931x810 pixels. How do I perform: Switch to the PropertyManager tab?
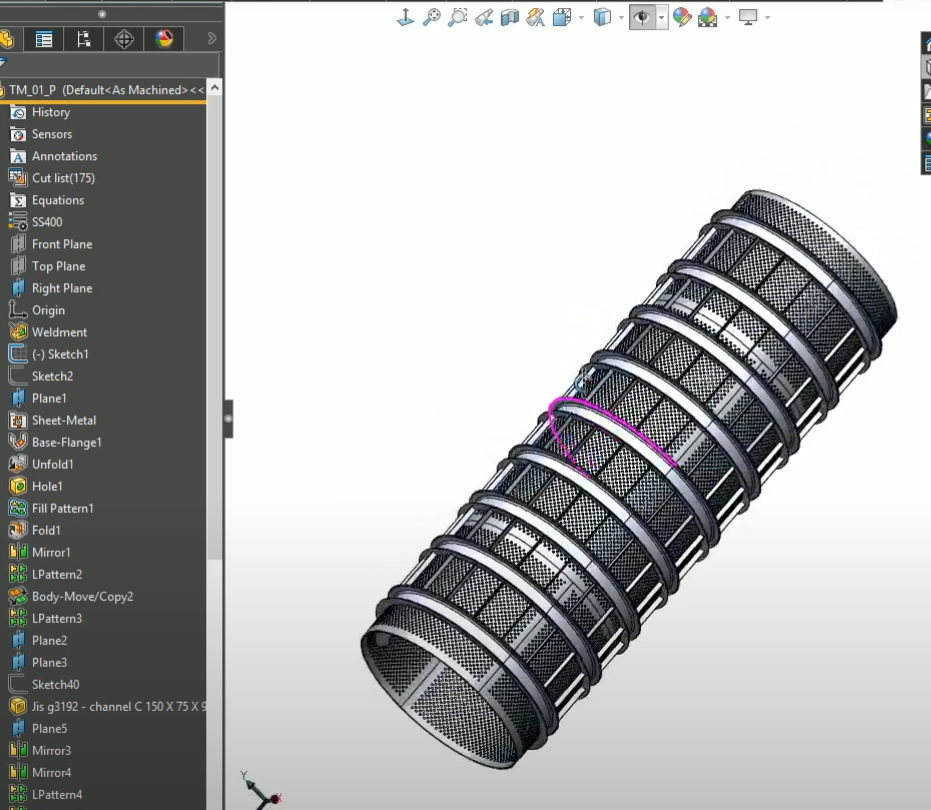(44, 39)
